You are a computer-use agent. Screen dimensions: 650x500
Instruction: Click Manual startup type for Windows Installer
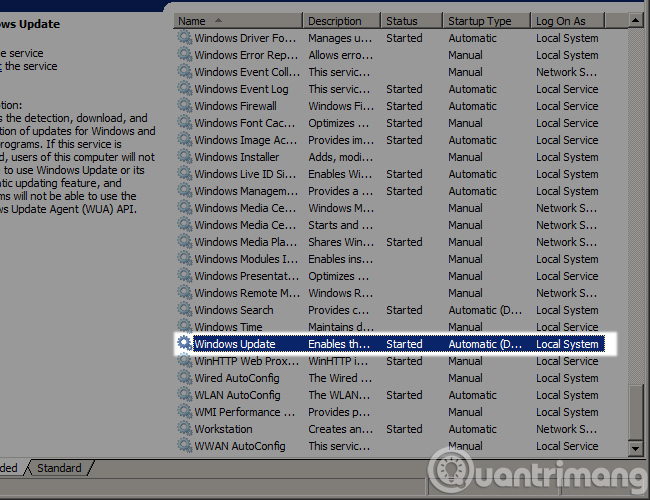[x=465, y=157]
